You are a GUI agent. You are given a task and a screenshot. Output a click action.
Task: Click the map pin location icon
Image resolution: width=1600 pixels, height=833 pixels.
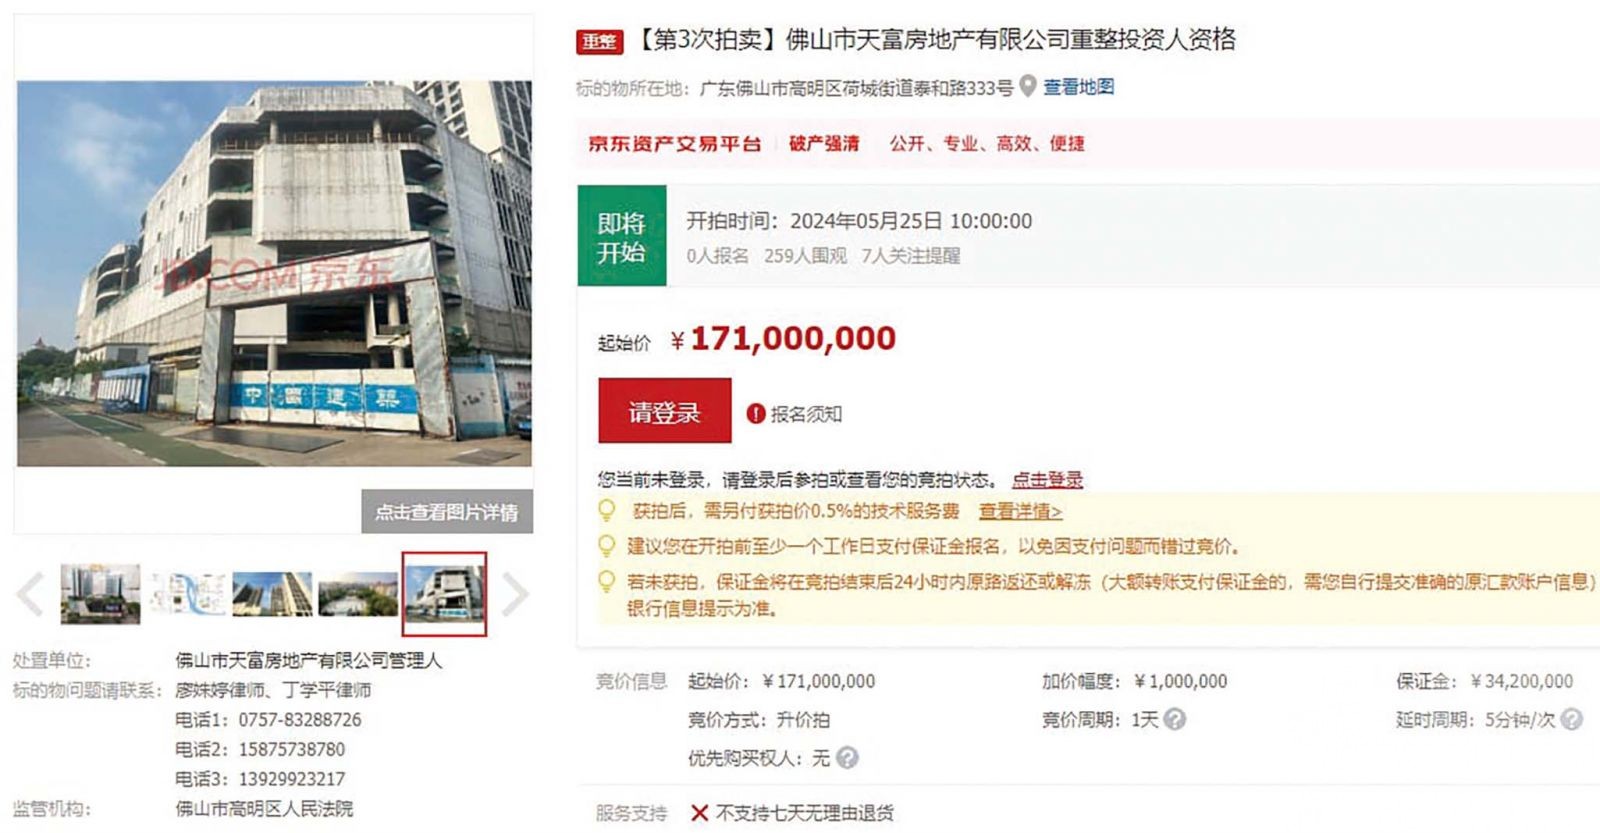(1027, 87)
